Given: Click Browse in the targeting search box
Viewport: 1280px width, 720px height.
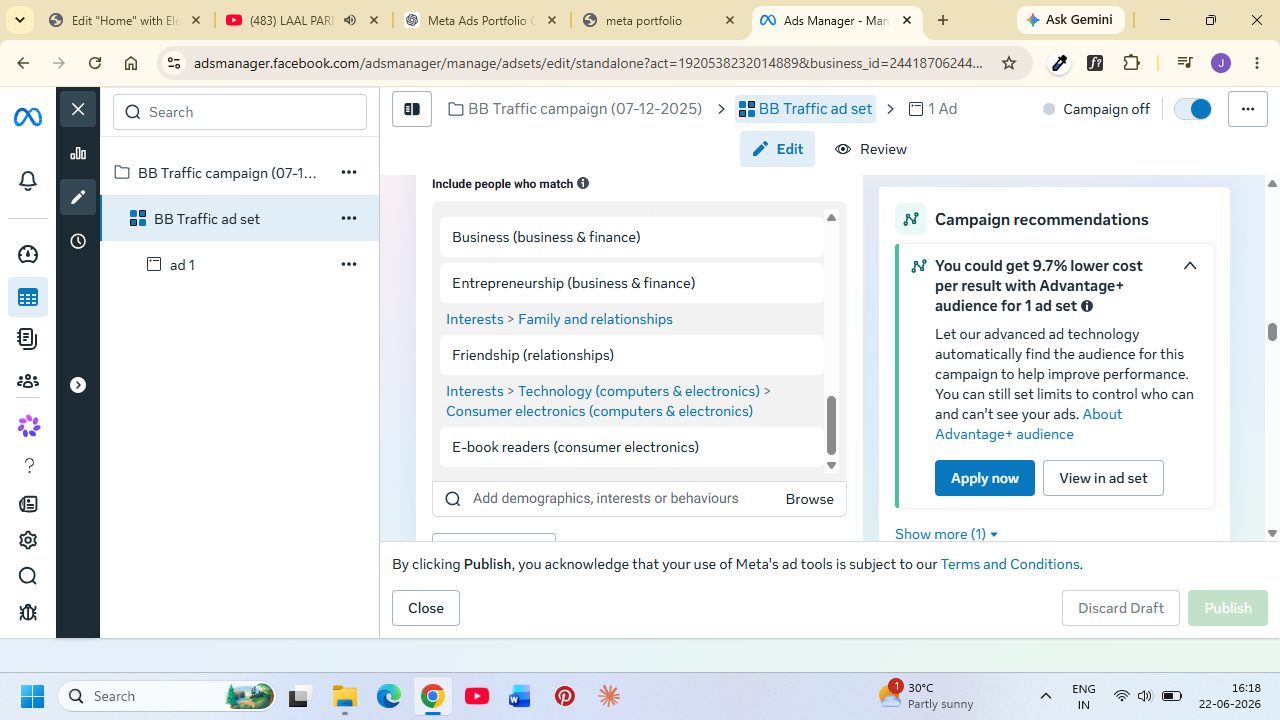Looking at the screenshot, I should tap(810, 499).
